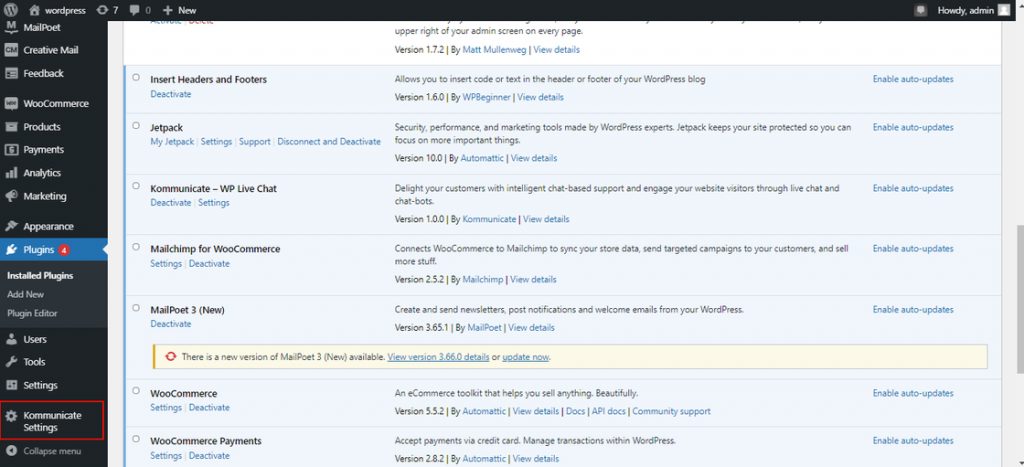Screen dimensions: 1024x467
Task: Click the Feedback sidebar icon
Action: [x=11, y=74]
